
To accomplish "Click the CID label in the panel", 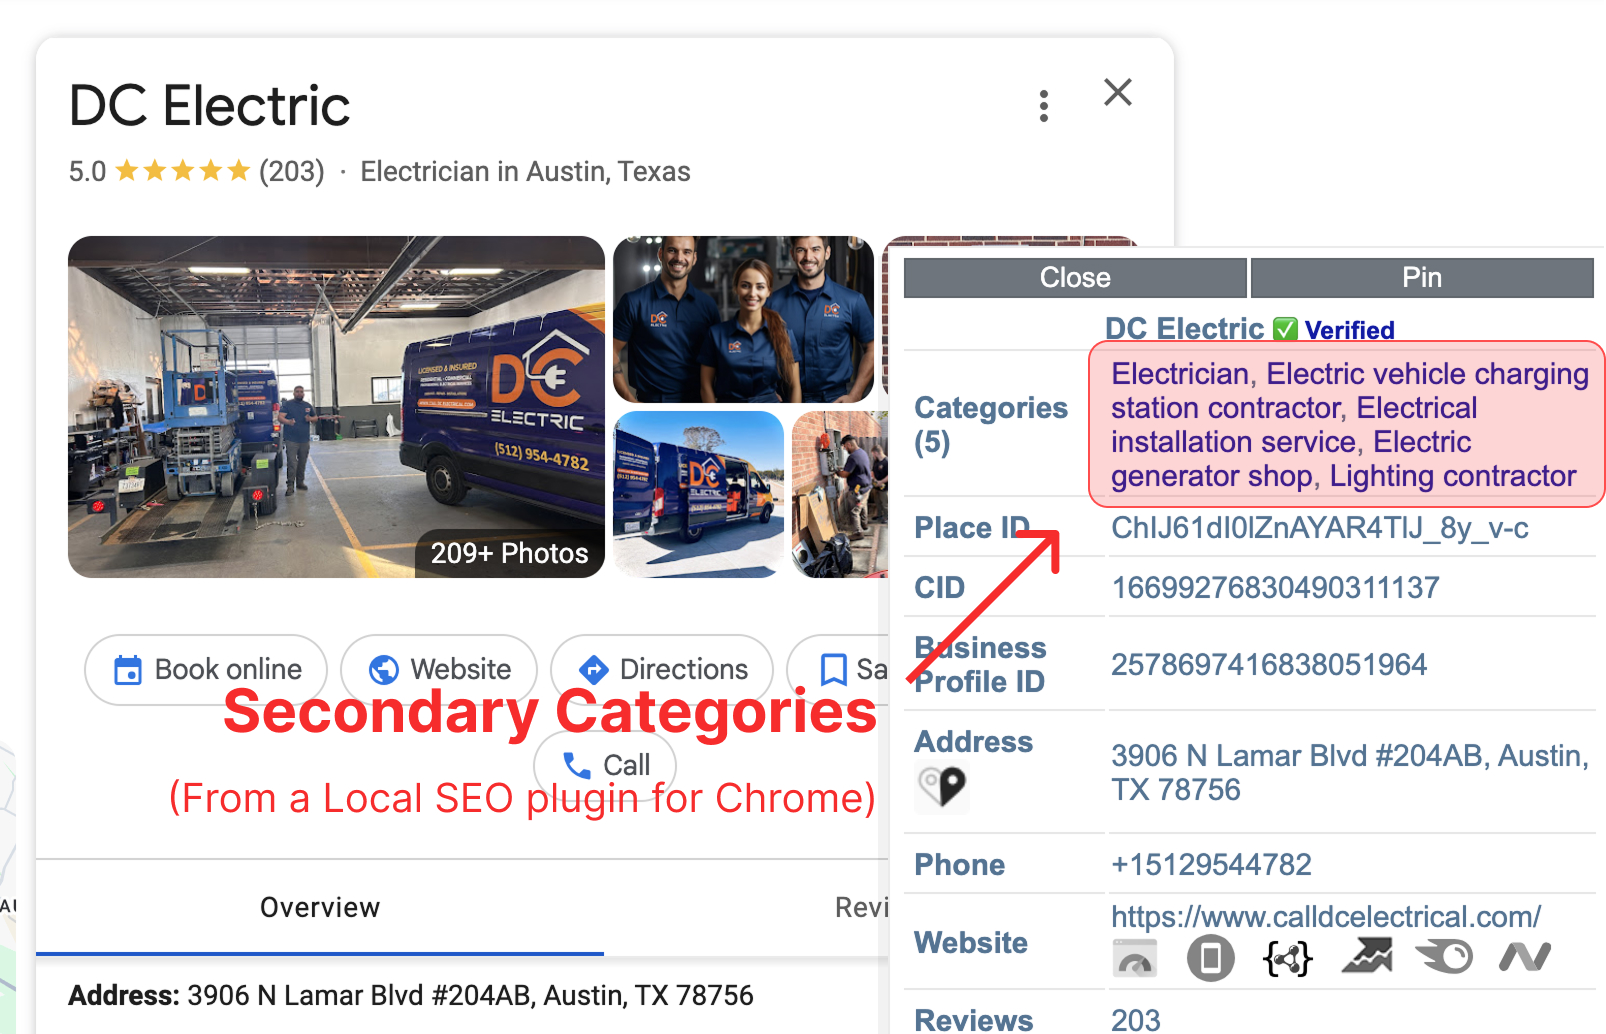I will (x=939, y=587).
